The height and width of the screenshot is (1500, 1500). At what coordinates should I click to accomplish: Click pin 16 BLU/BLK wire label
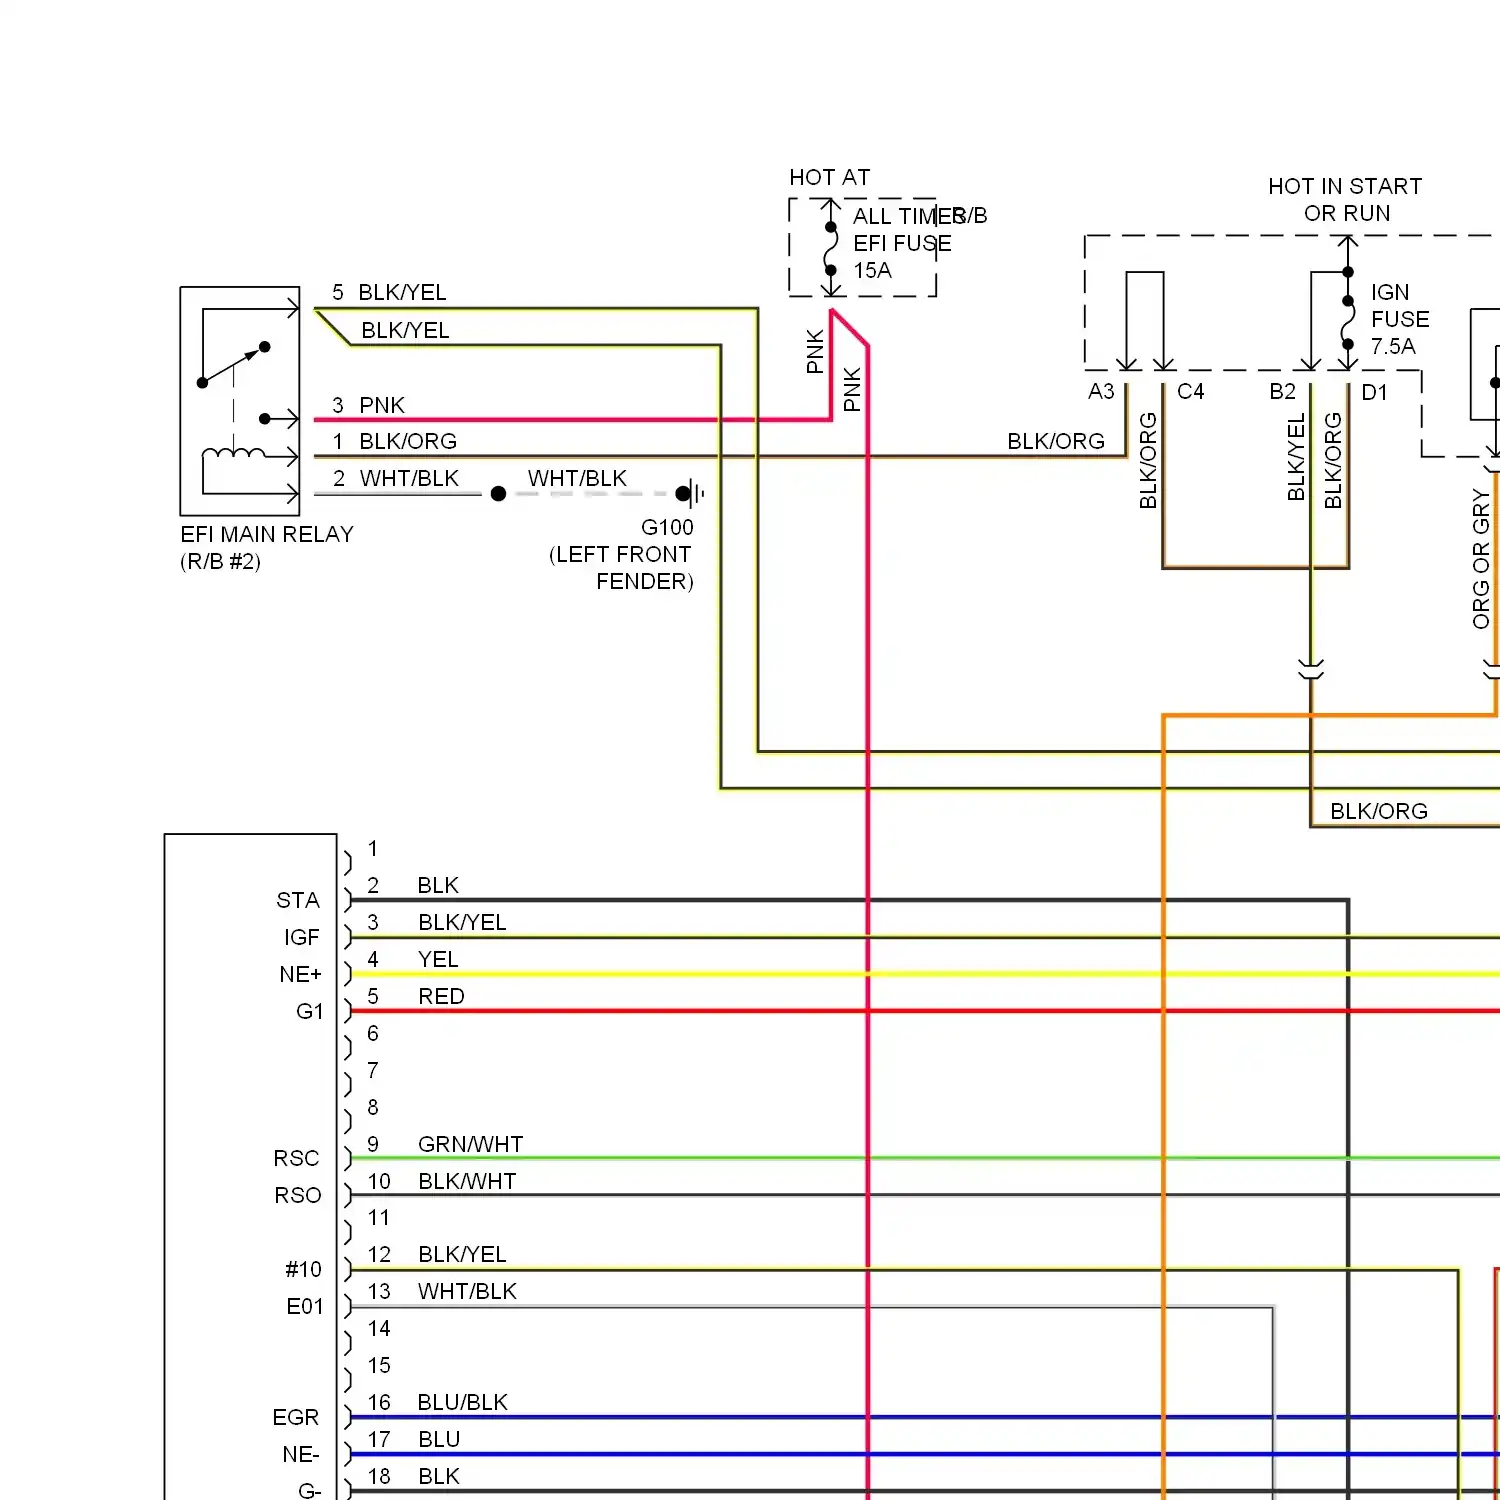coord(462,1402)
